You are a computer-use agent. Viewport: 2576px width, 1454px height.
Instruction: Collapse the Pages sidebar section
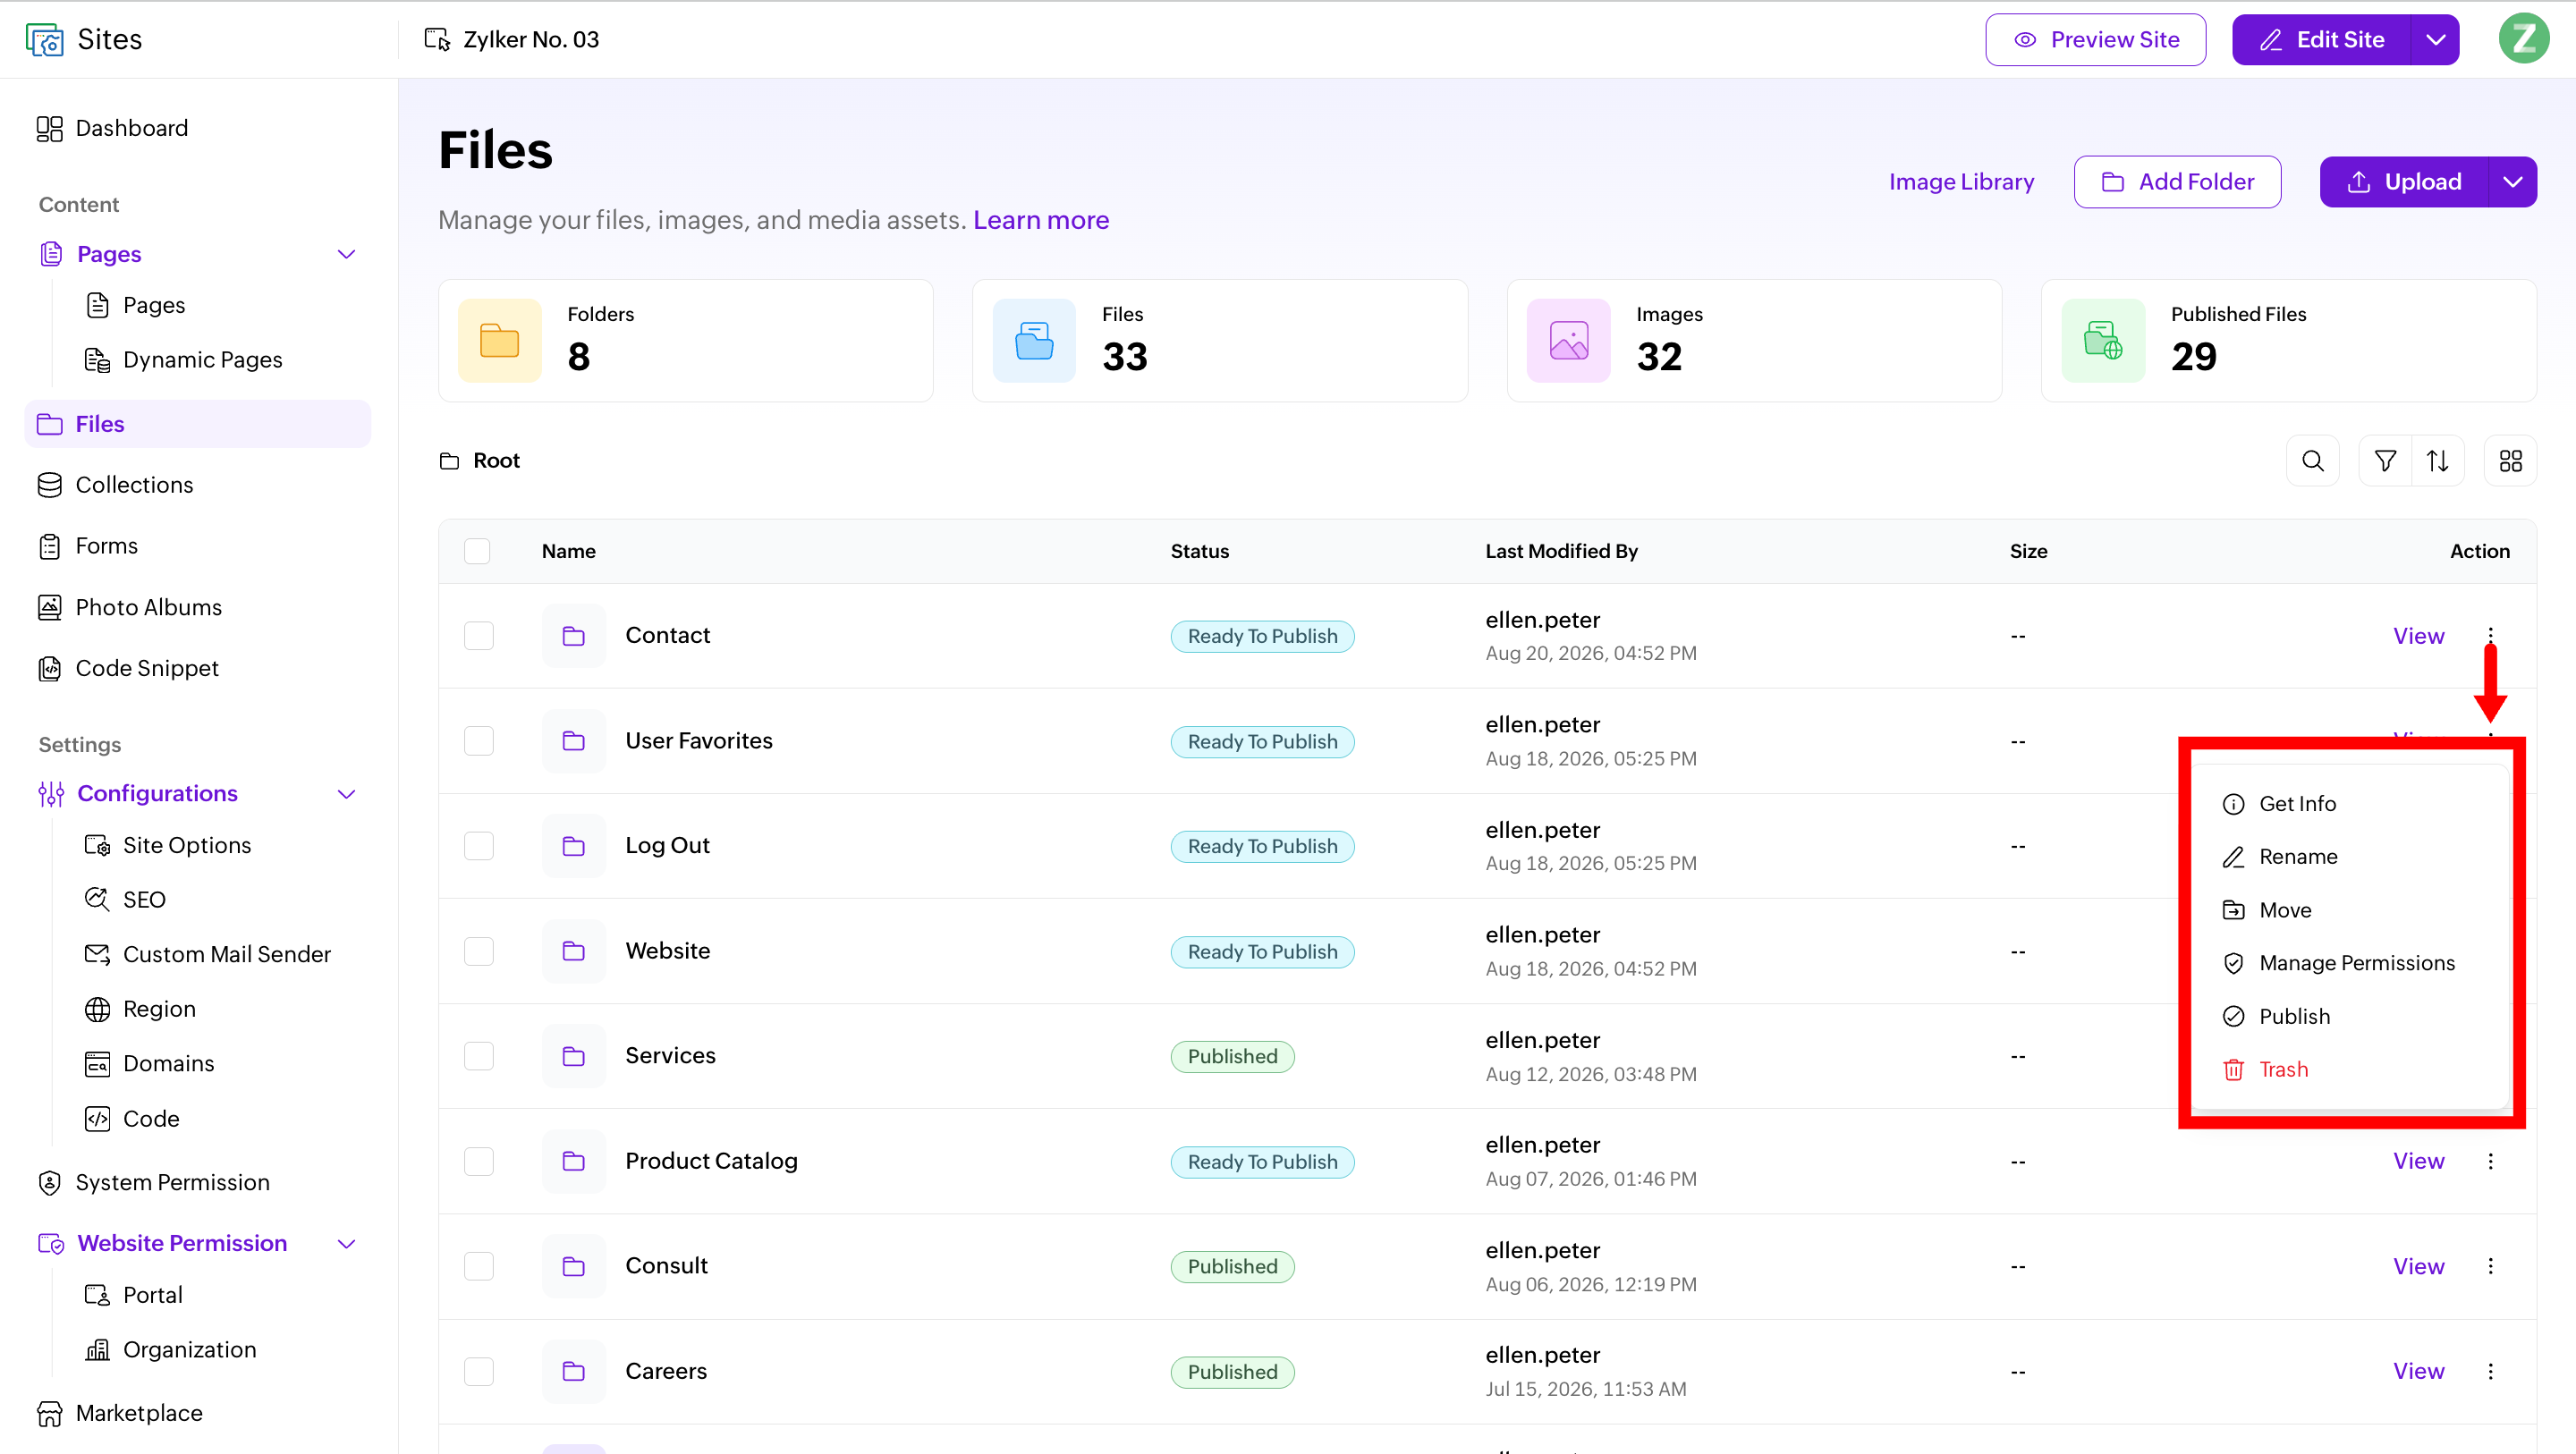click(346, 254)
